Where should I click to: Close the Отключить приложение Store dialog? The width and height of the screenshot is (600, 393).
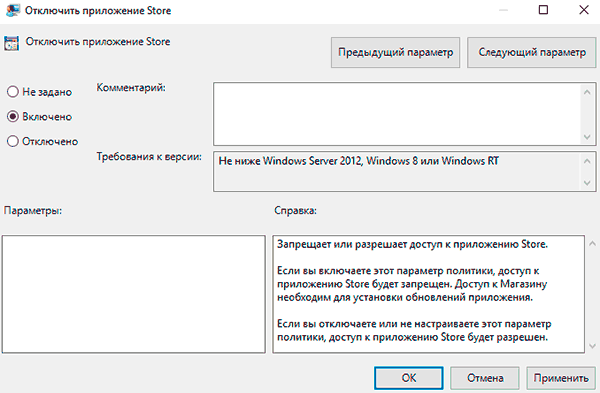pyautogui.click(x=584, y=10)
